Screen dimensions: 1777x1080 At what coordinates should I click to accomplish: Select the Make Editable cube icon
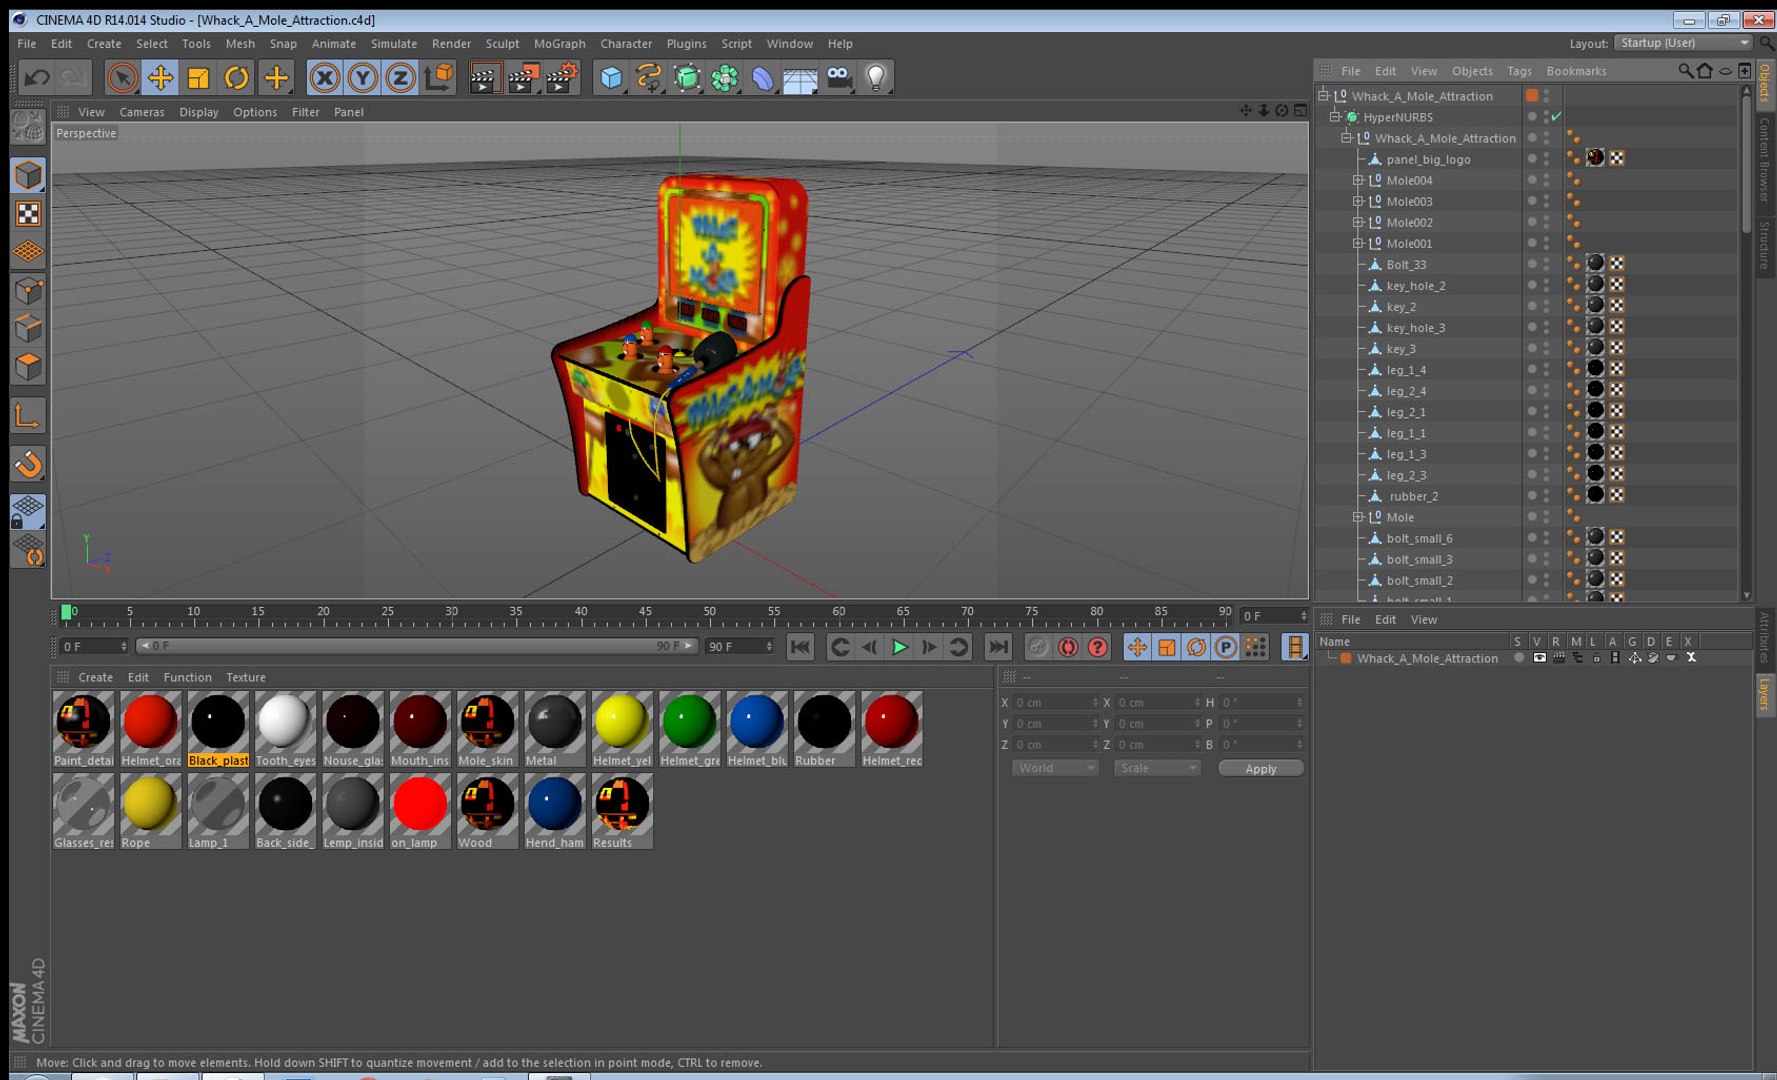click(x=28, y=127)
